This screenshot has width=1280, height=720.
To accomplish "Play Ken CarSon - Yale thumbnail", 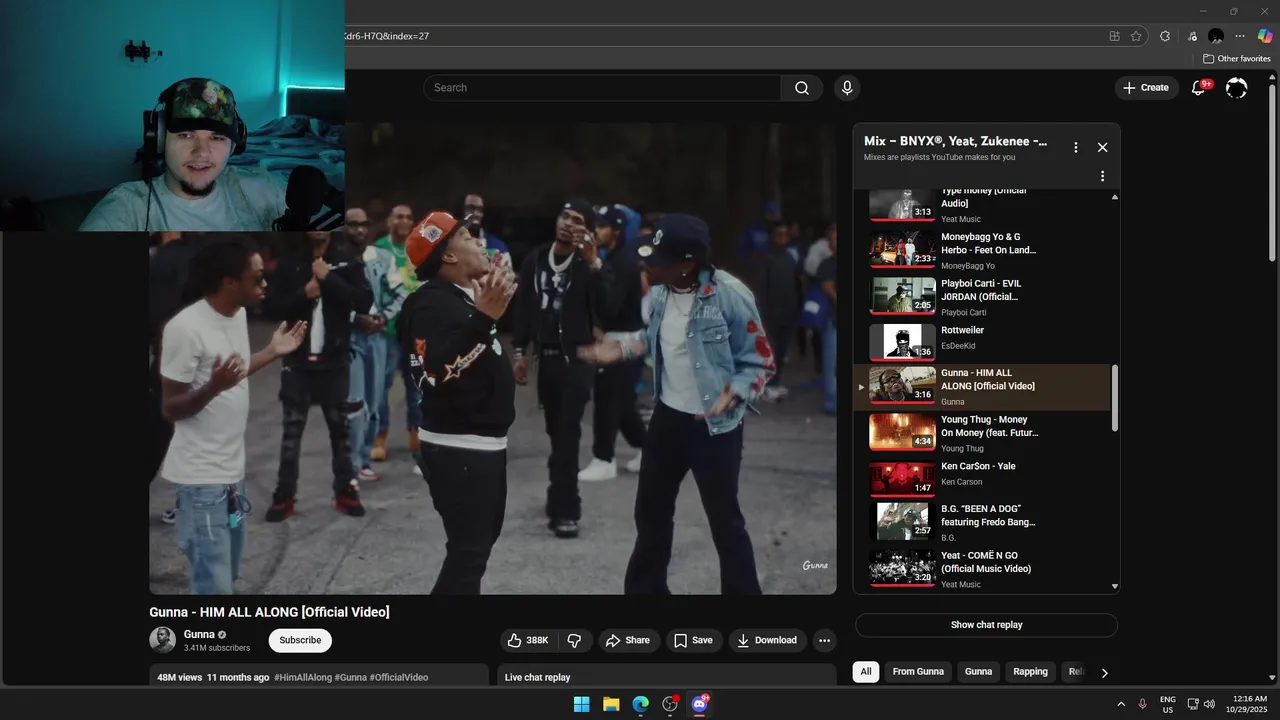I will [902, 478].
